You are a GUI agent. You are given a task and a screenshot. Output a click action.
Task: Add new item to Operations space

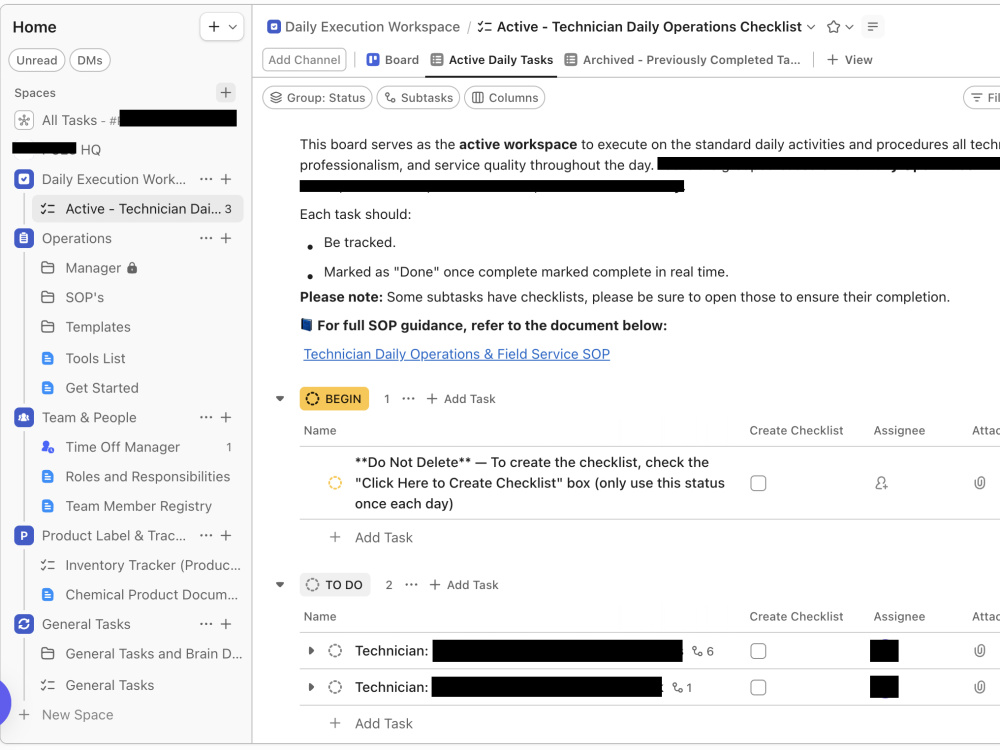click(x=226, y=238)
